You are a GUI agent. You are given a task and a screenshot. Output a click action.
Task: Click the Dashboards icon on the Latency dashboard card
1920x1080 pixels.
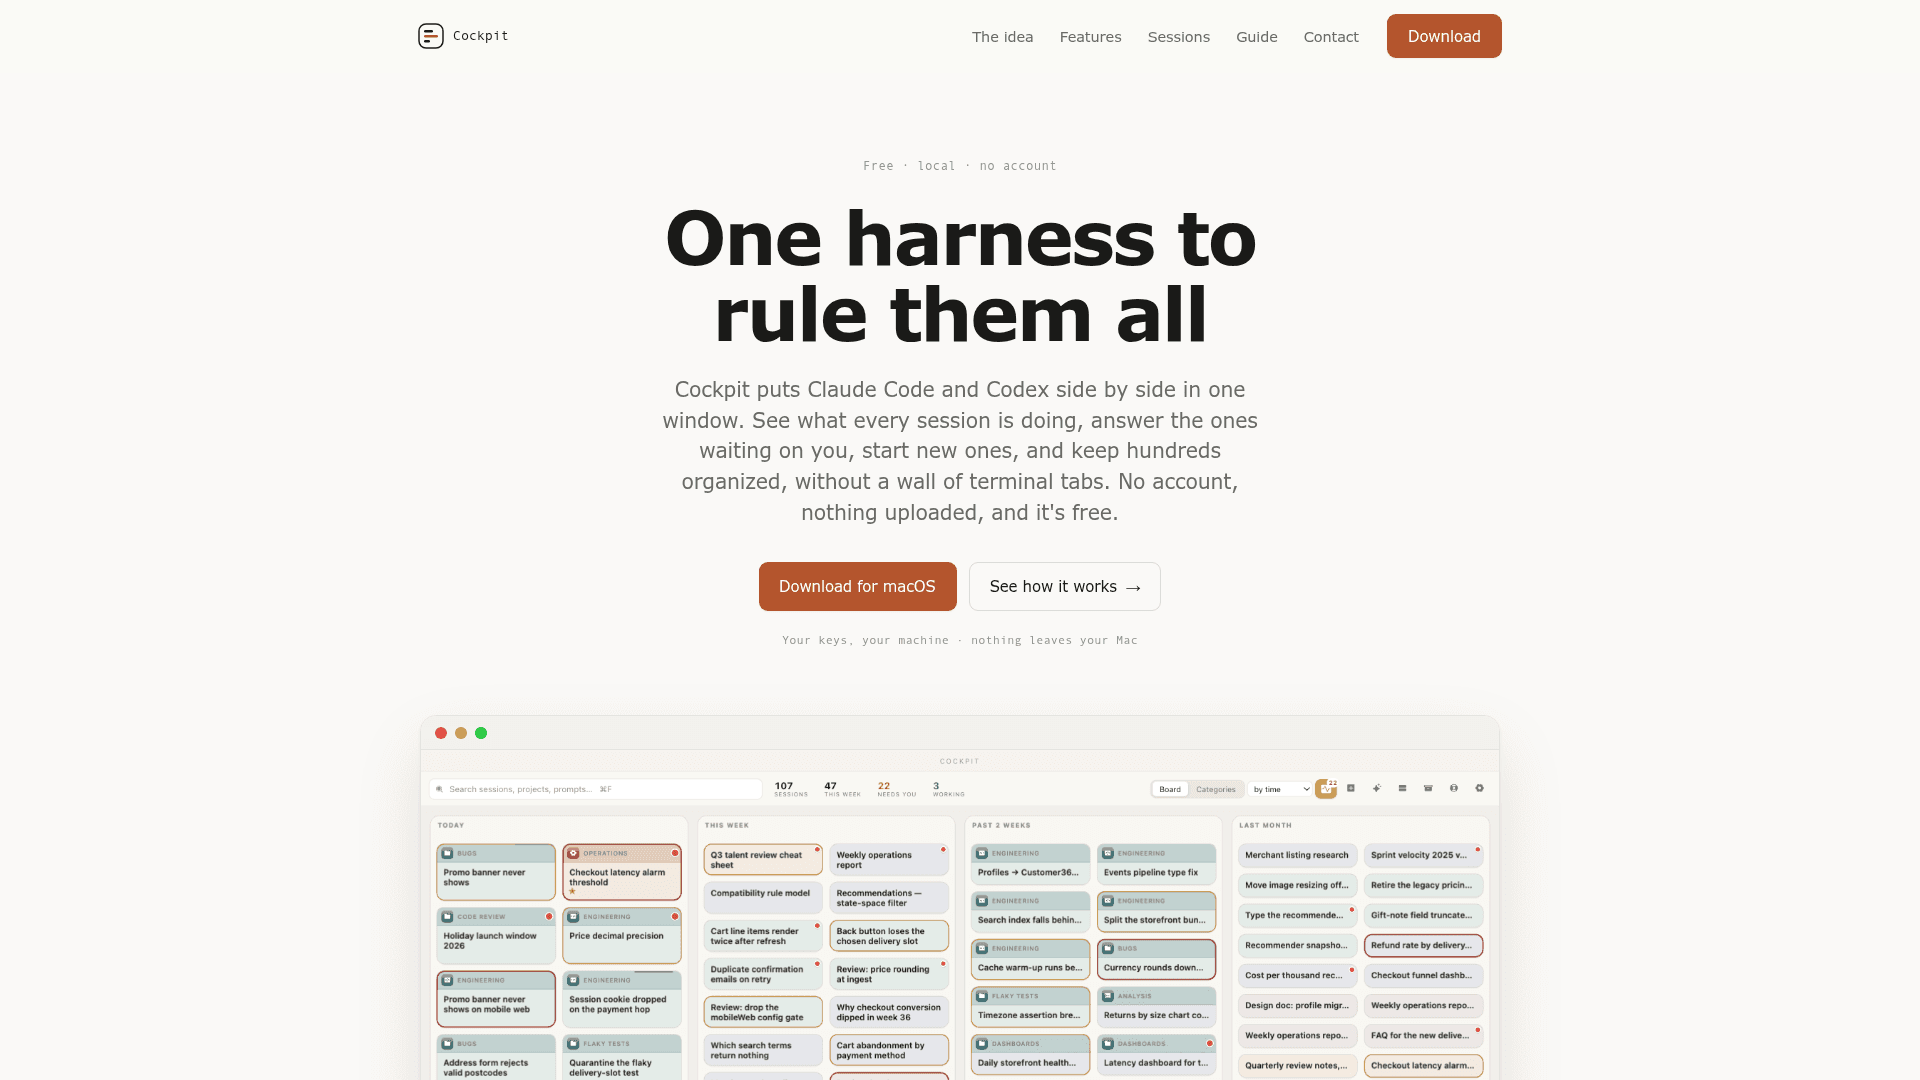[1108, 1043]
